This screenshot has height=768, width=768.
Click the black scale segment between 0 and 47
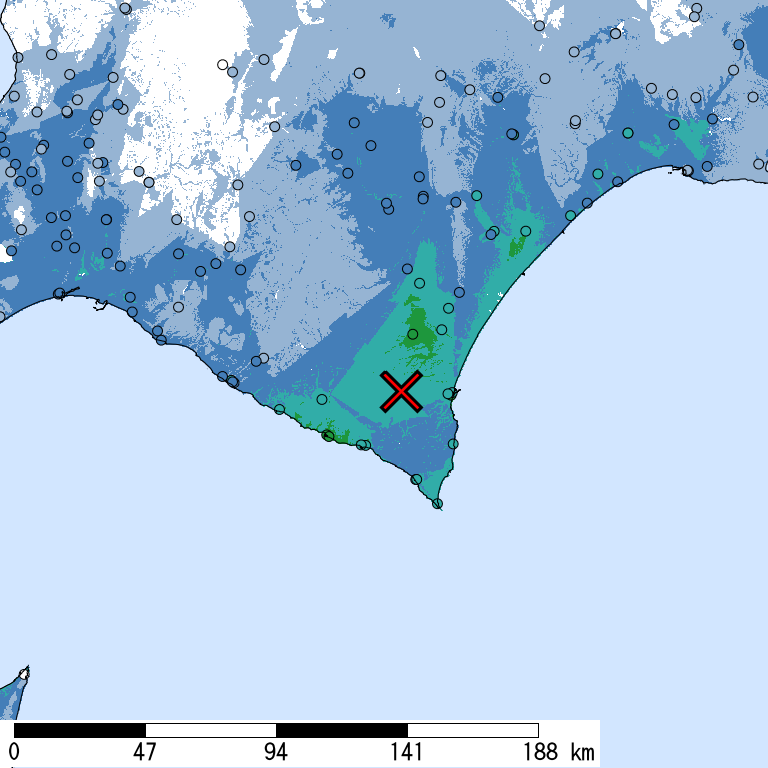(x=80, y=730)
